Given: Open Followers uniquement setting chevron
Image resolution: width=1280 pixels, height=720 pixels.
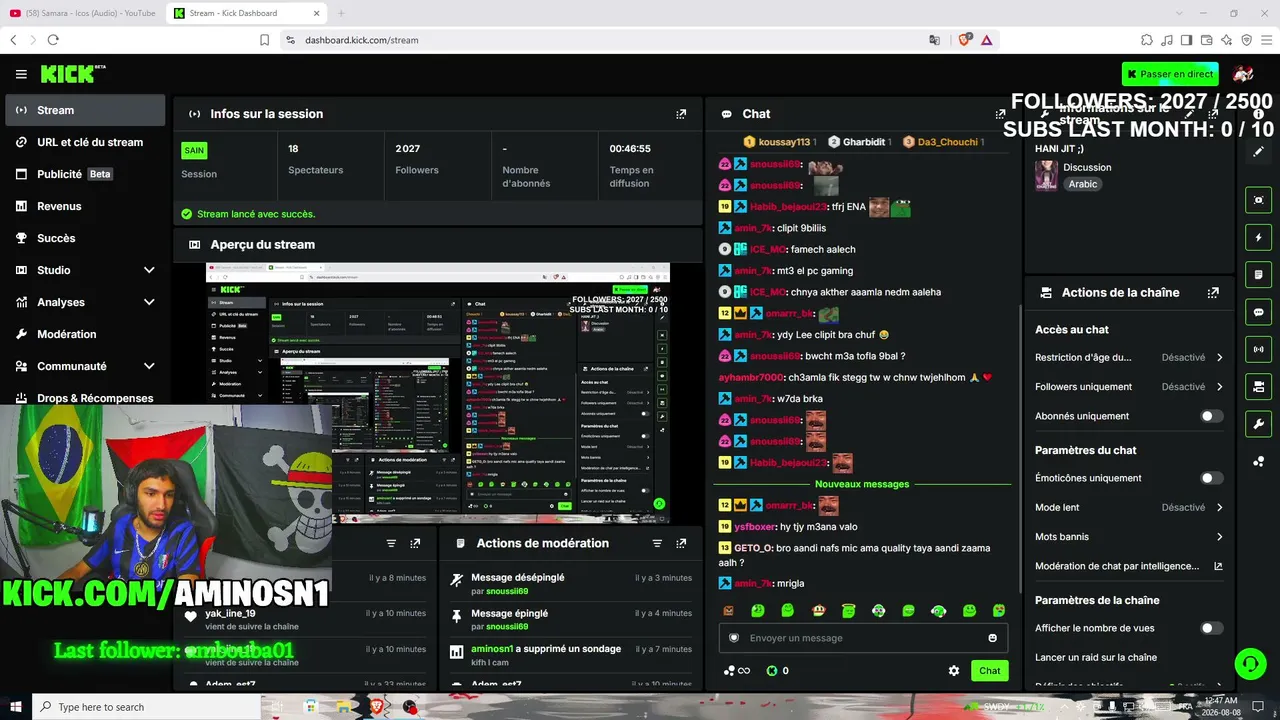Looking at the screenshot, I should tap(1219, 387).
